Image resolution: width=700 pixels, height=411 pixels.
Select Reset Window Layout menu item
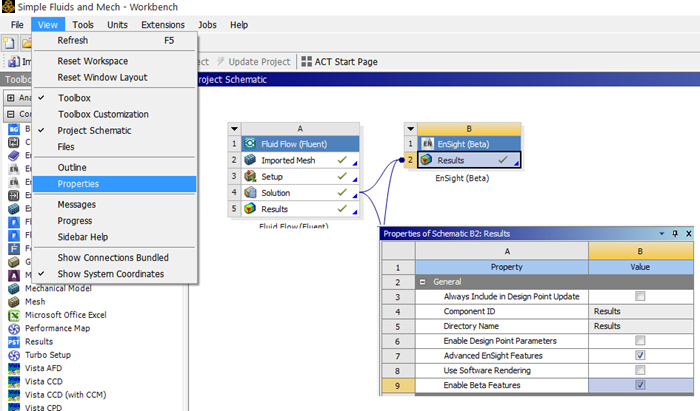coord(114,77)
